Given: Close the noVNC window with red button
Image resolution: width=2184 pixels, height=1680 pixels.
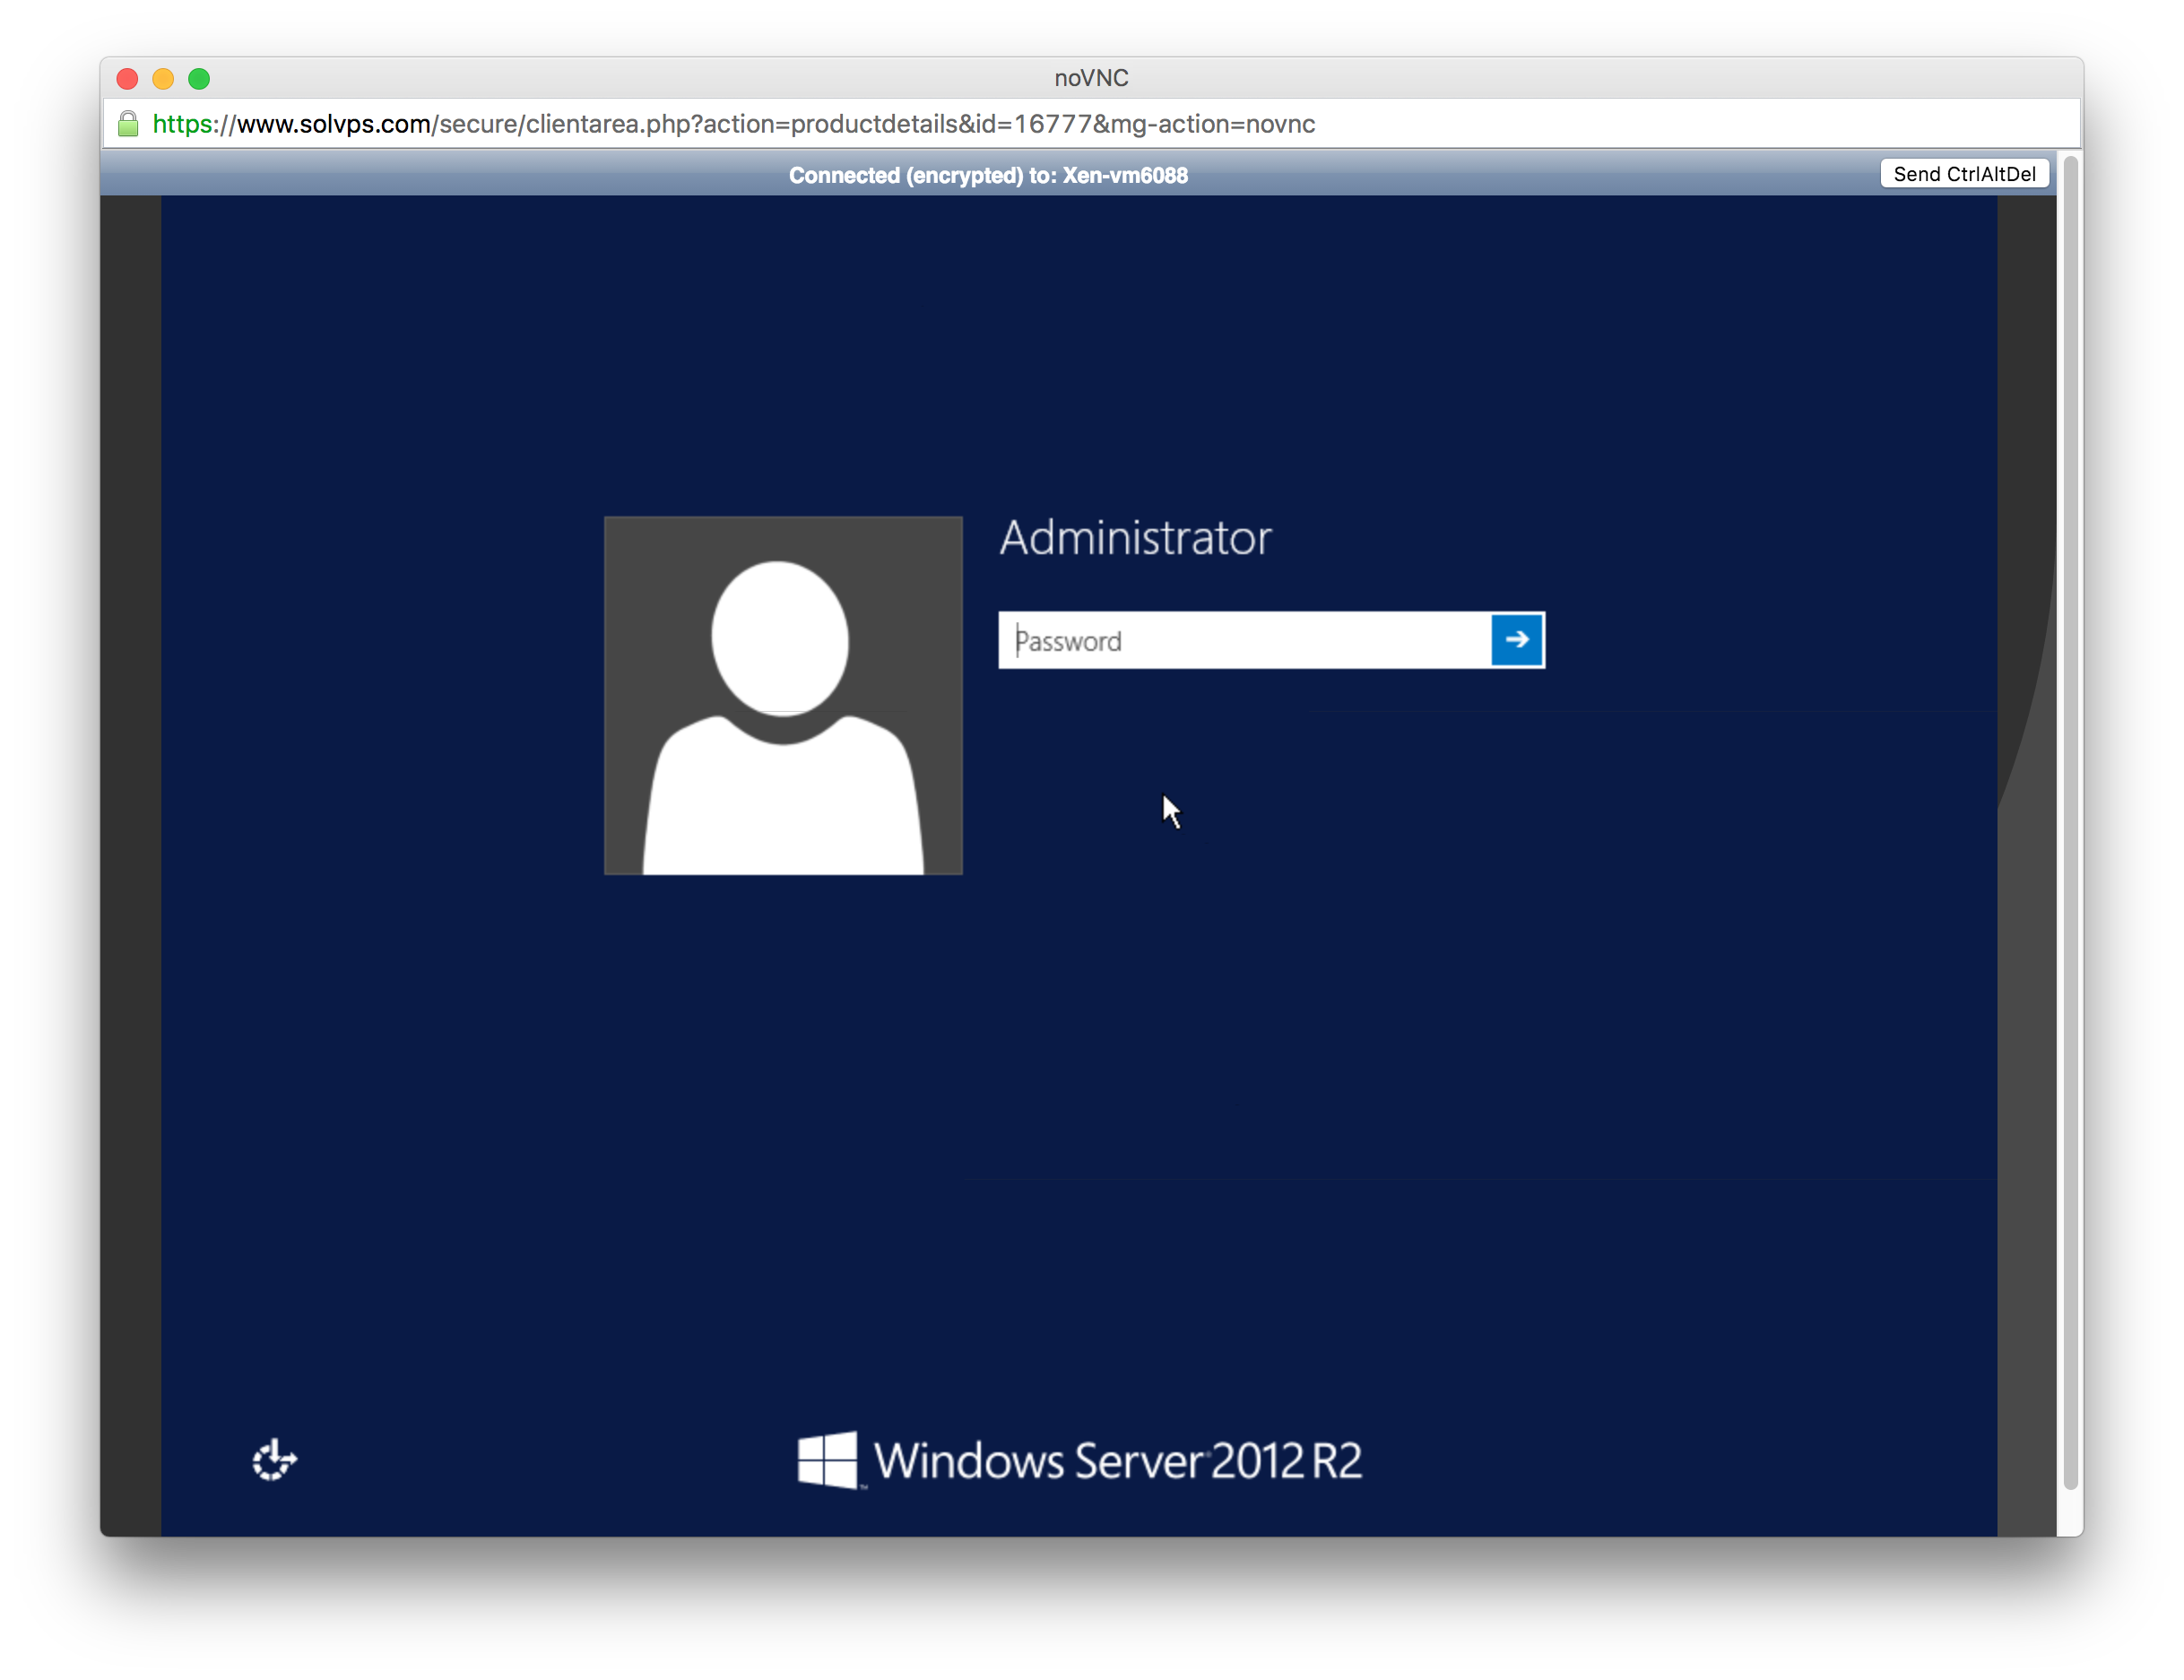Looking at the screenshot, I should 127,78.
